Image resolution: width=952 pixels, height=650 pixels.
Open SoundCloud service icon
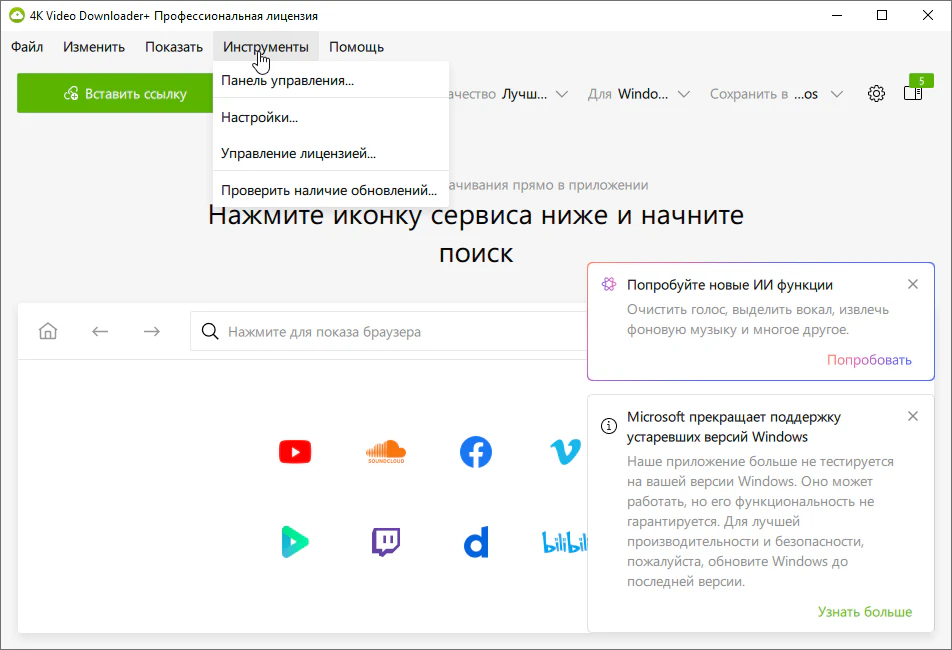coord(385,452)
